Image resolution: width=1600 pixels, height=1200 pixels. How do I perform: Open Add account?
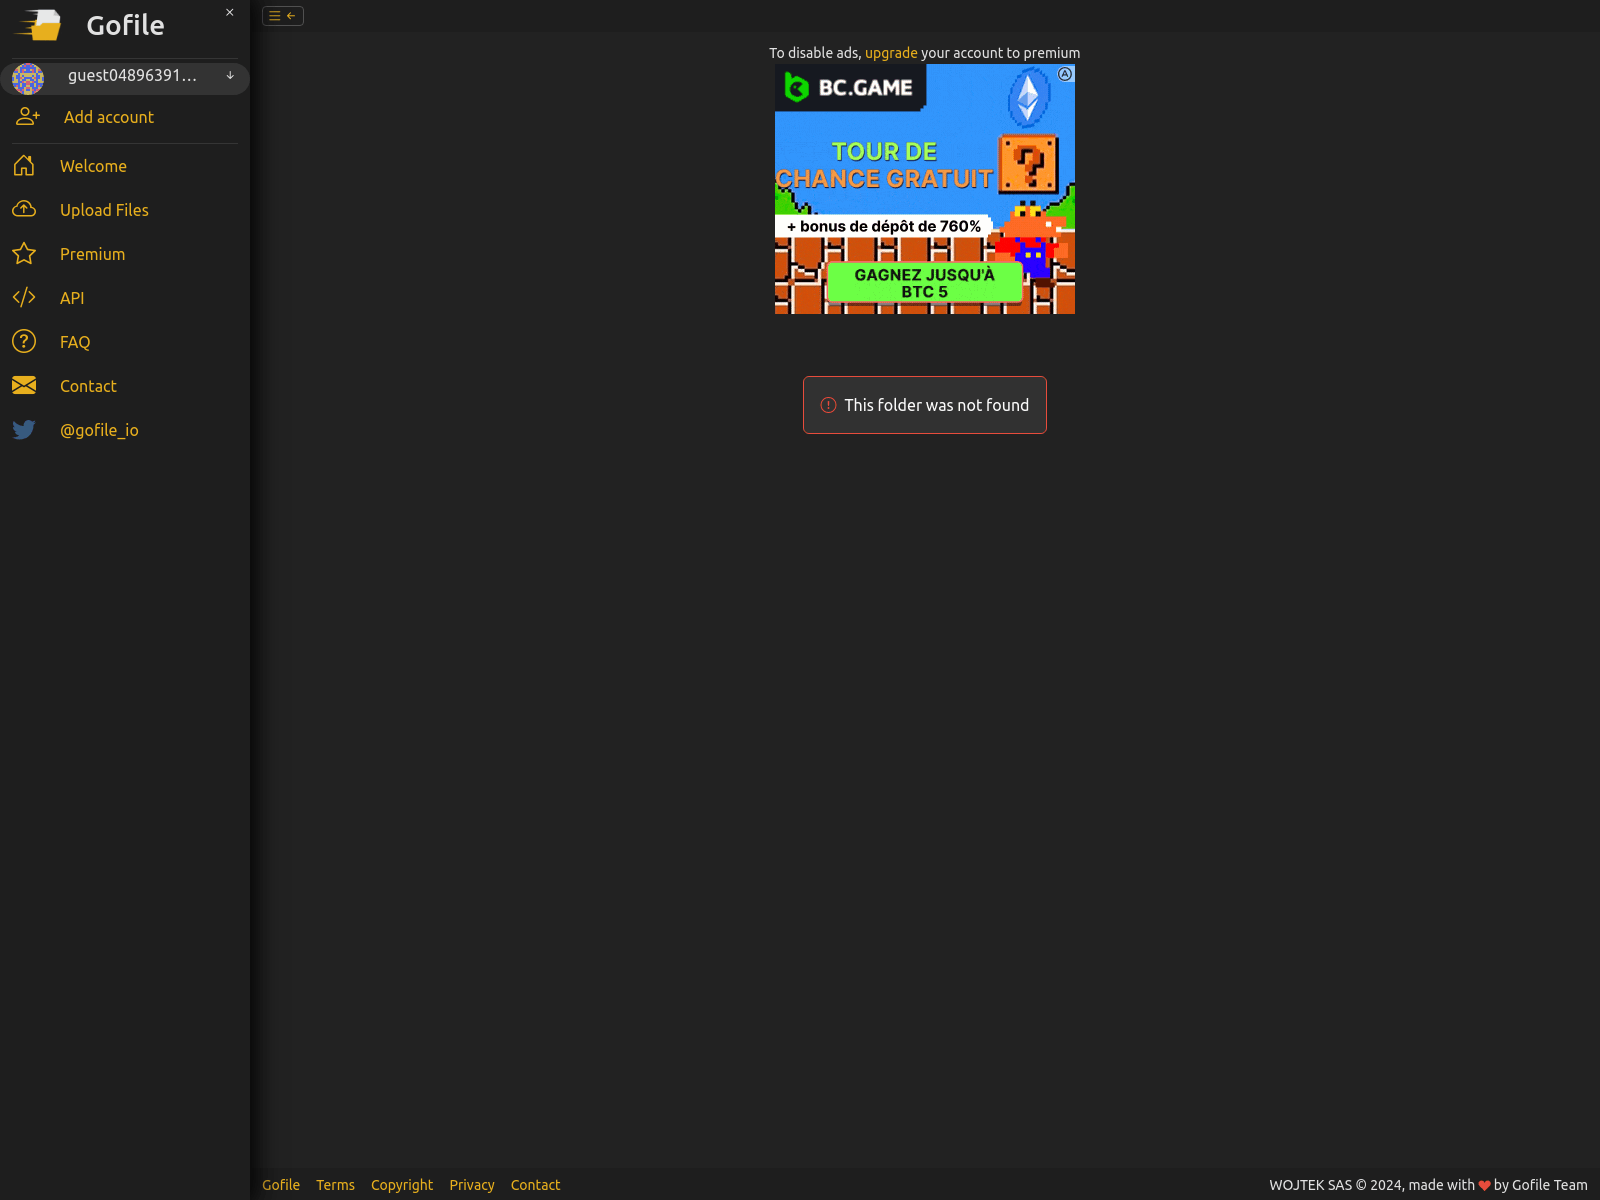coord(109,117)
